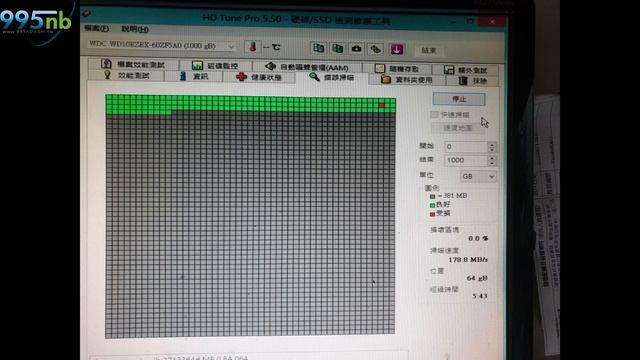Open the WDC WD10EZEX drive selector dropdown
640x360 pixels.
point(162,45)
